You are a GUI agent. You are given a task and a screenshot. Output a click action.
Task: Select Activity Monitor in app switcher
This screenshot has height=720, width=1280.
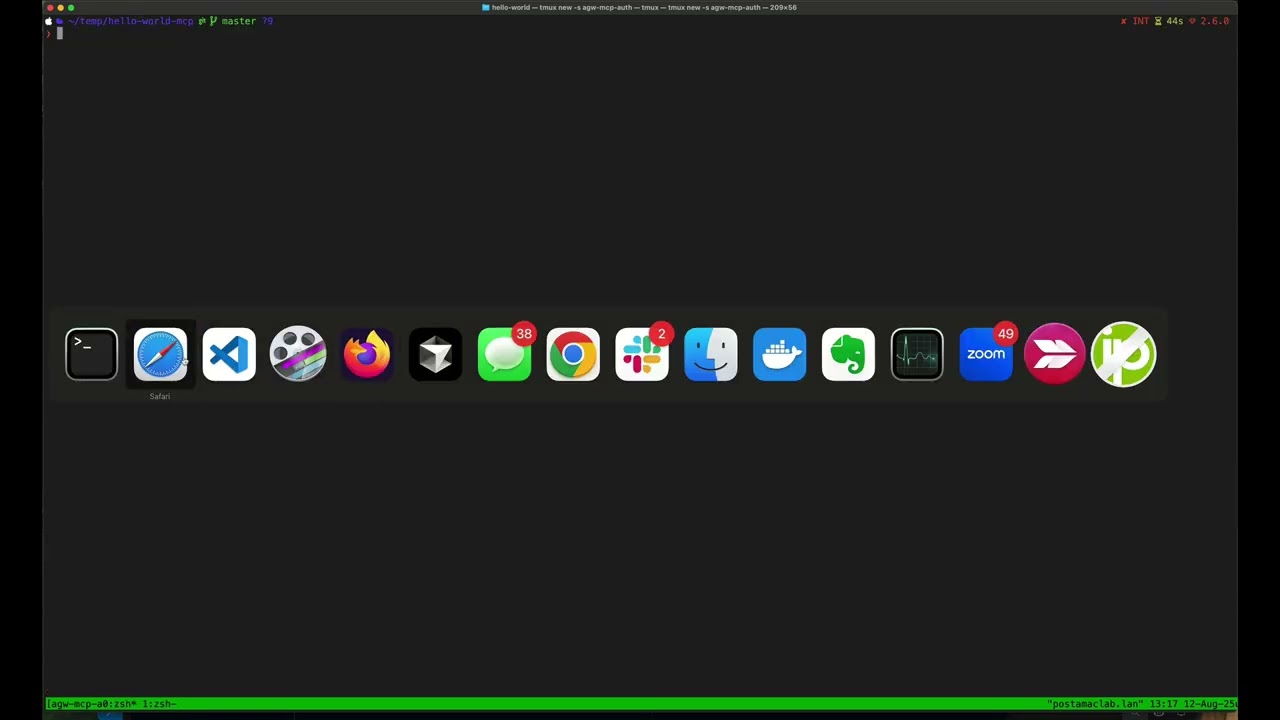click(917, 354)
